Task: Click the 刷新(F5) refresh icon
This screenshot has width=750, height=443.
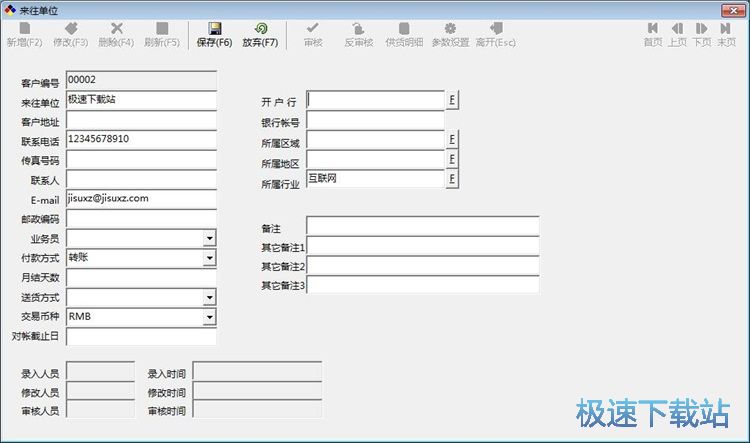Action: coord(162,29)
